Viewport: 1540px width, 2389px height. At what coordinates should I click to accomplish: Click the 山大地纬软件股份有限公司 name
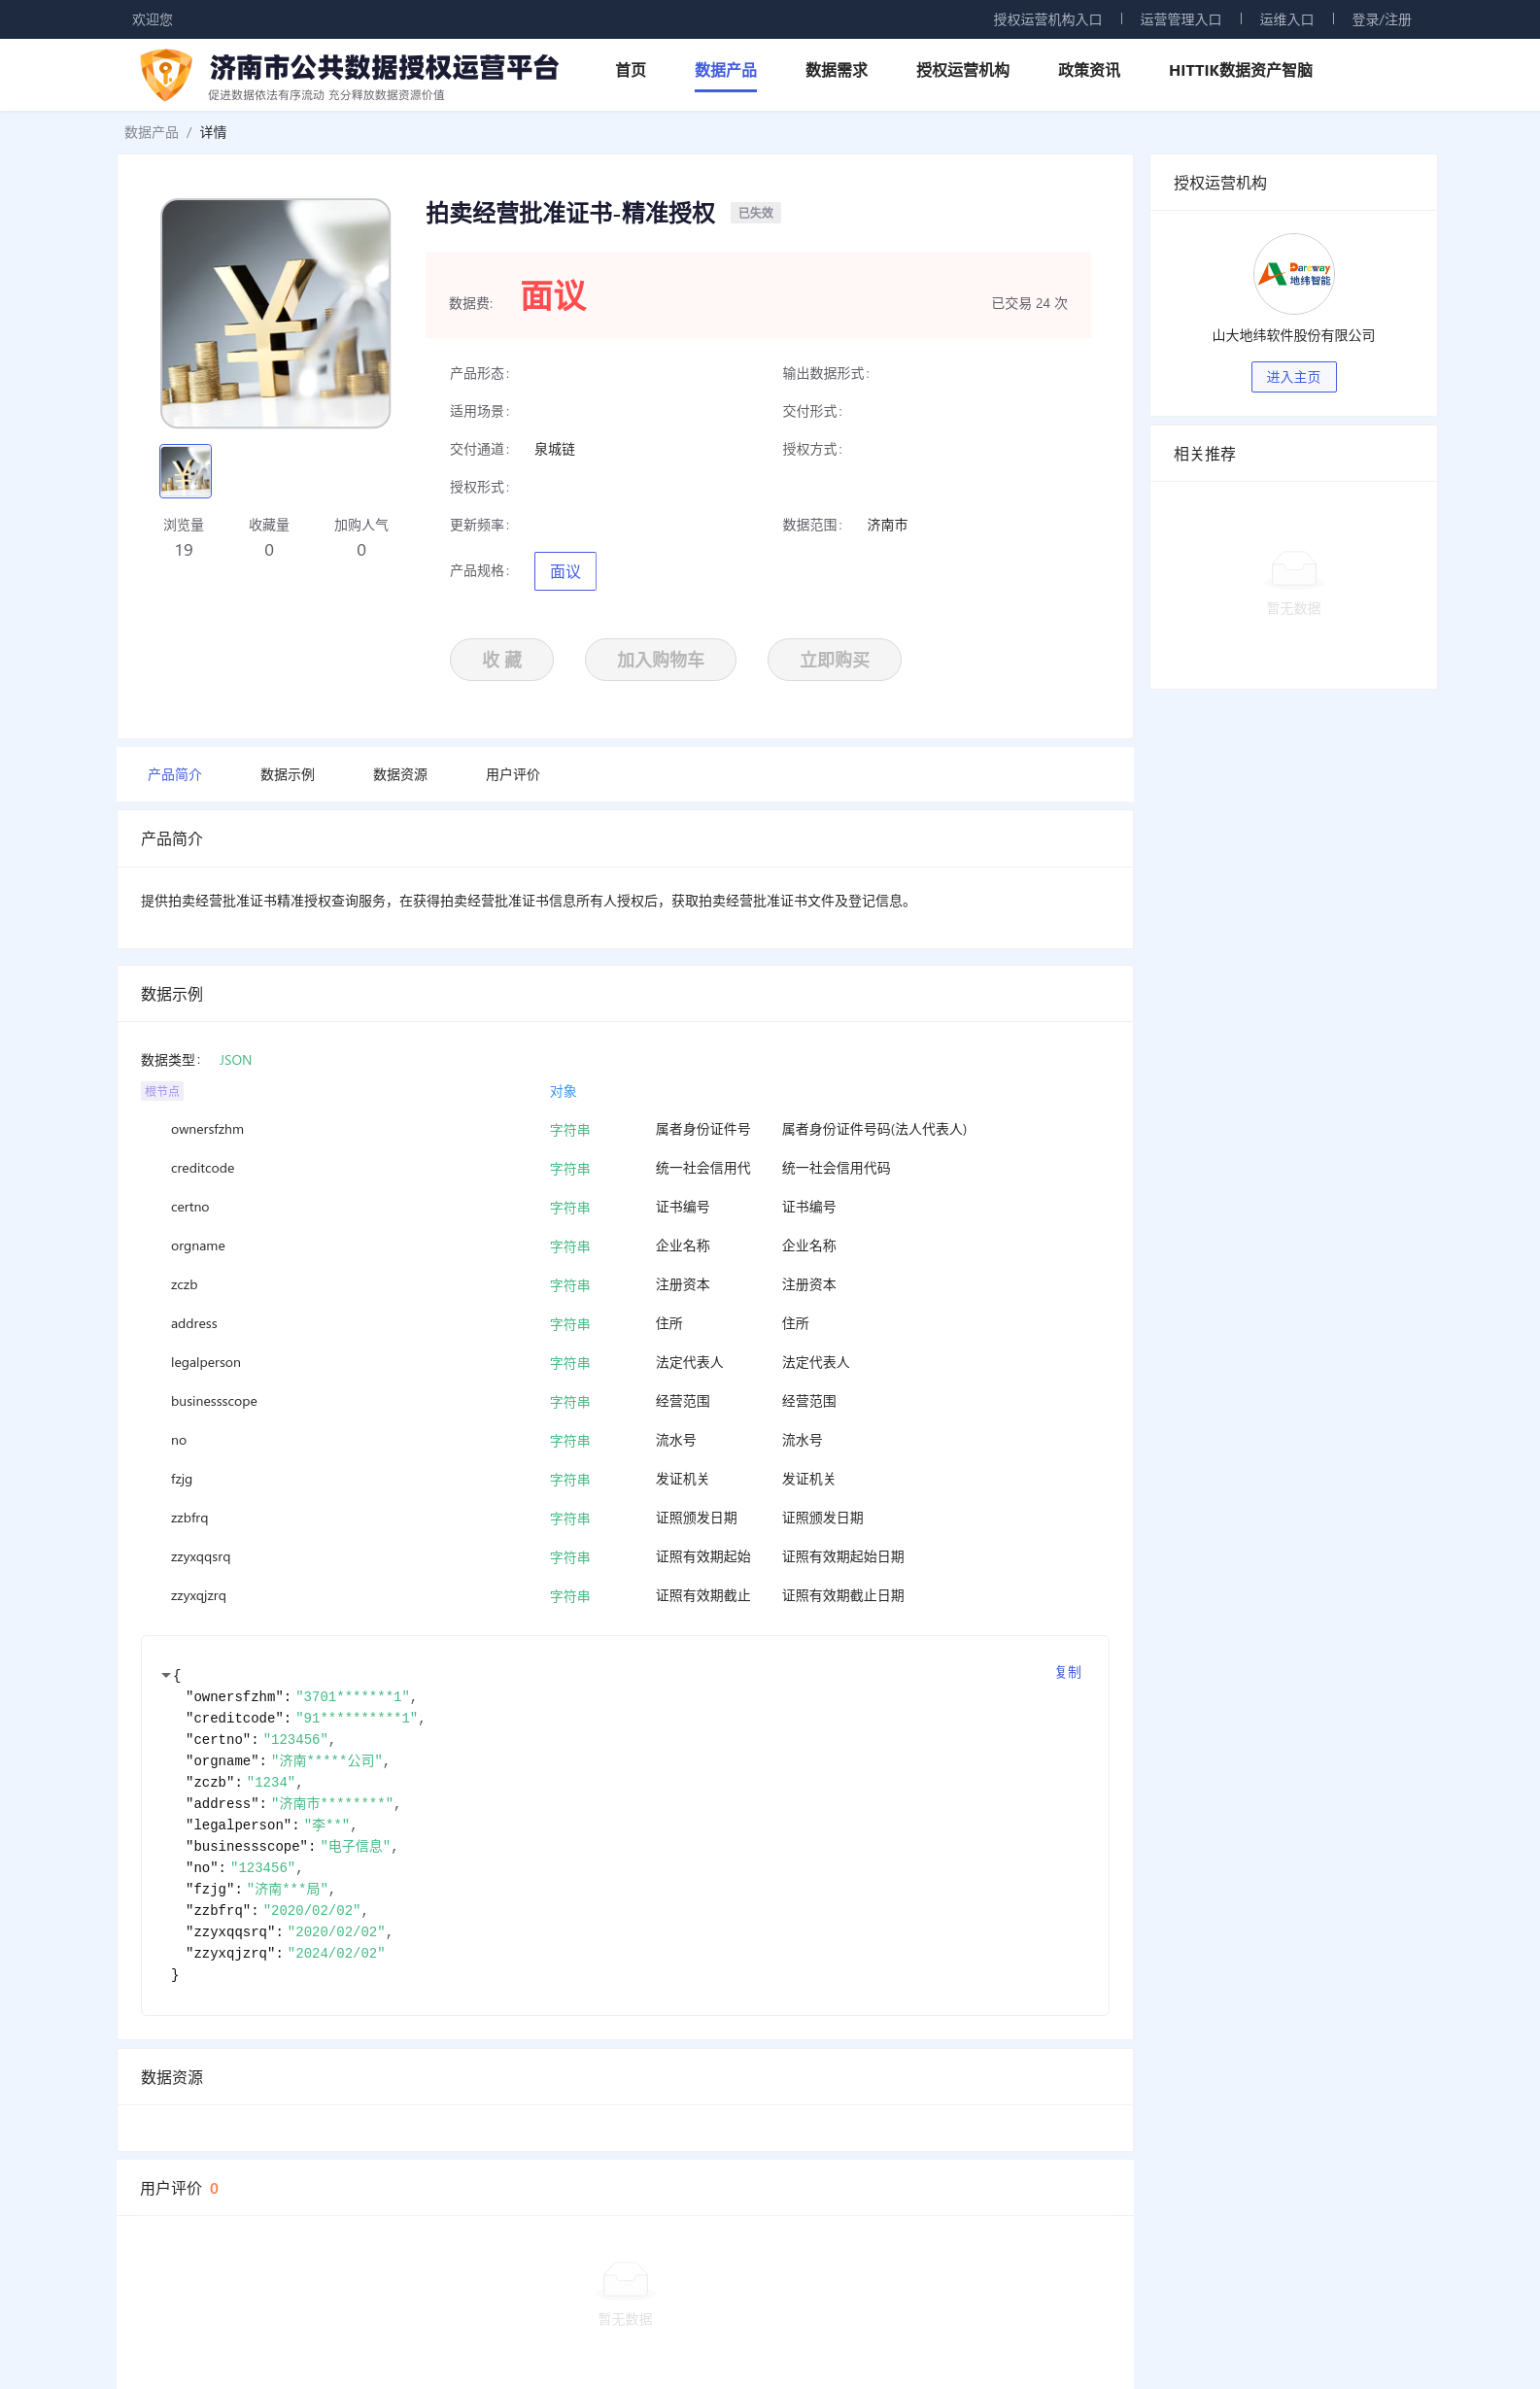(1293, 335)
